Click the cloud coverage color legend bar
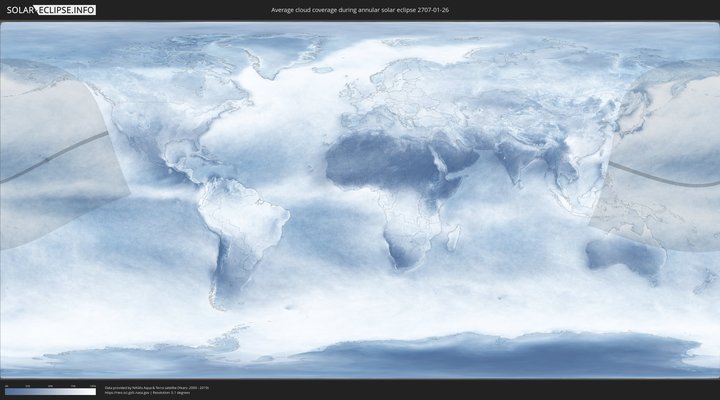The height and width of the screenshot is (400, 720). click(x=50, y=391)
